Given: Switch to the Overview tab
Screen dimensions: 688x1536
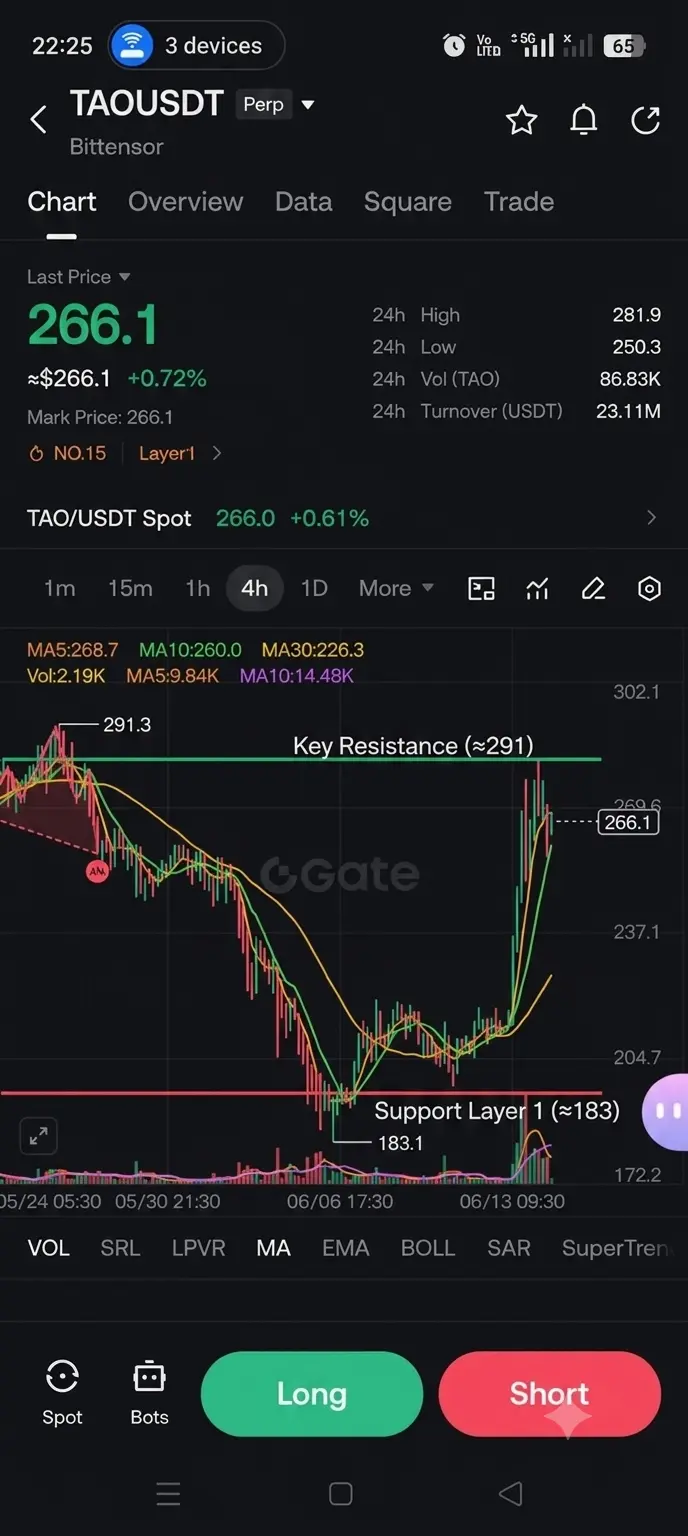Looking at the screenshot, I should 186,202.
